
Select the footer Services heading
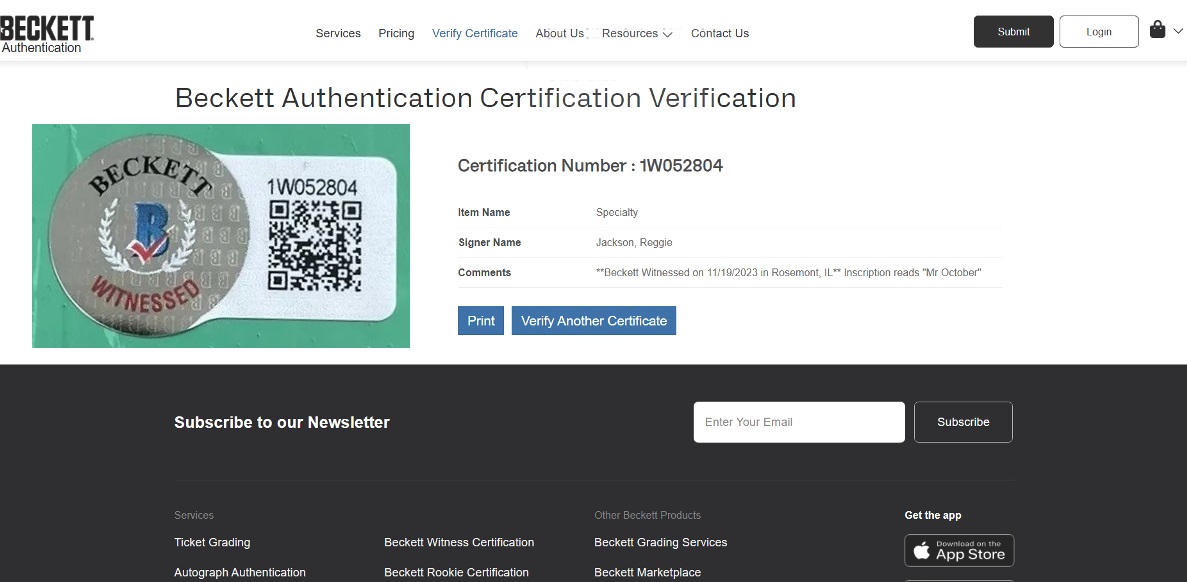pos(194,515)
